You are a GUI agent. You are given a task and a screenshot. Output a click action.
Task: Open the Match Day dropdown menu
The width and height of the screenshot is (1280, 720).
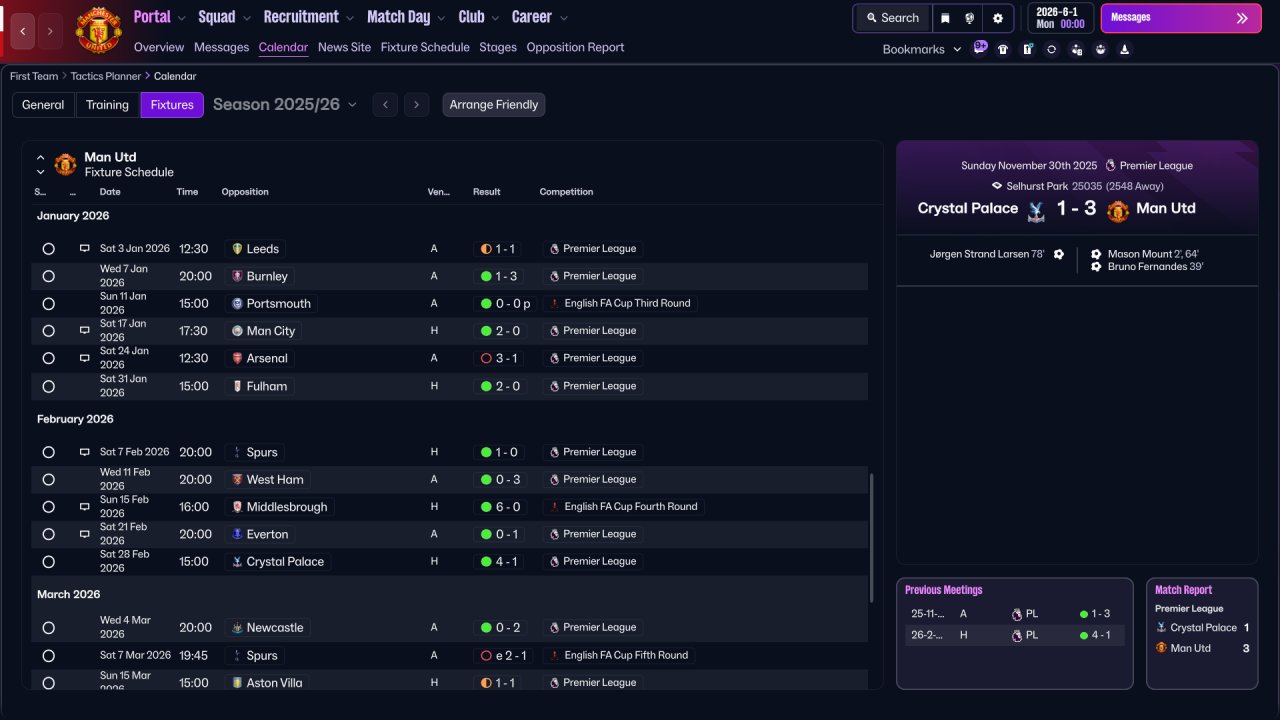[406, 17]
